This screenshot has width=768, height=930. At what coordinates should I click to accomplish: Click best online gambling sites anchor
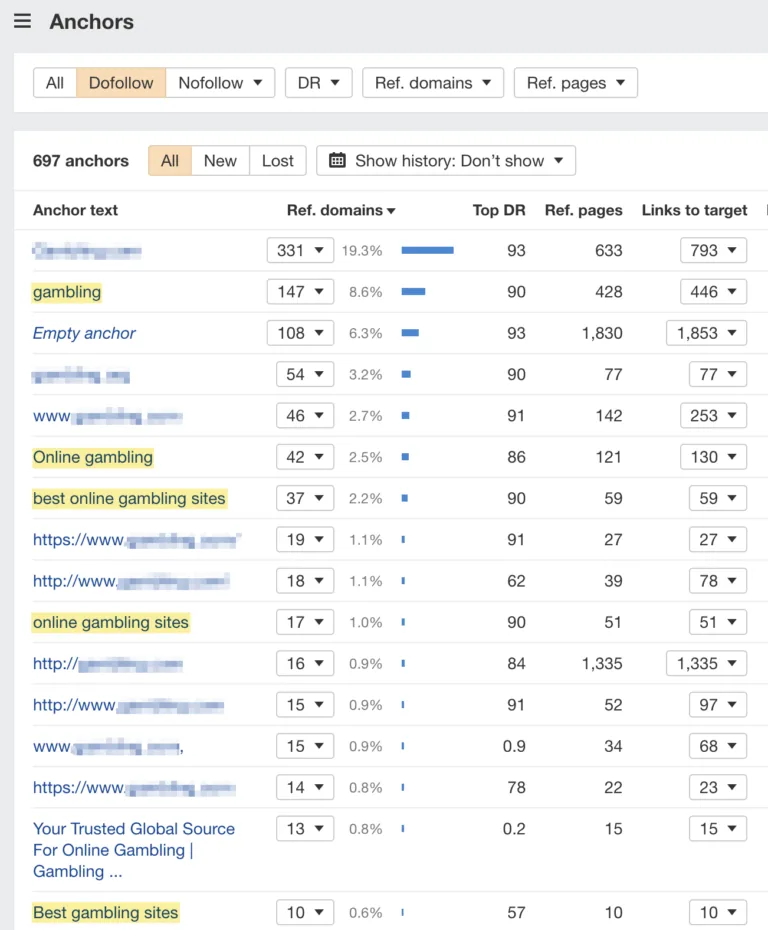[x=129, y=499]
